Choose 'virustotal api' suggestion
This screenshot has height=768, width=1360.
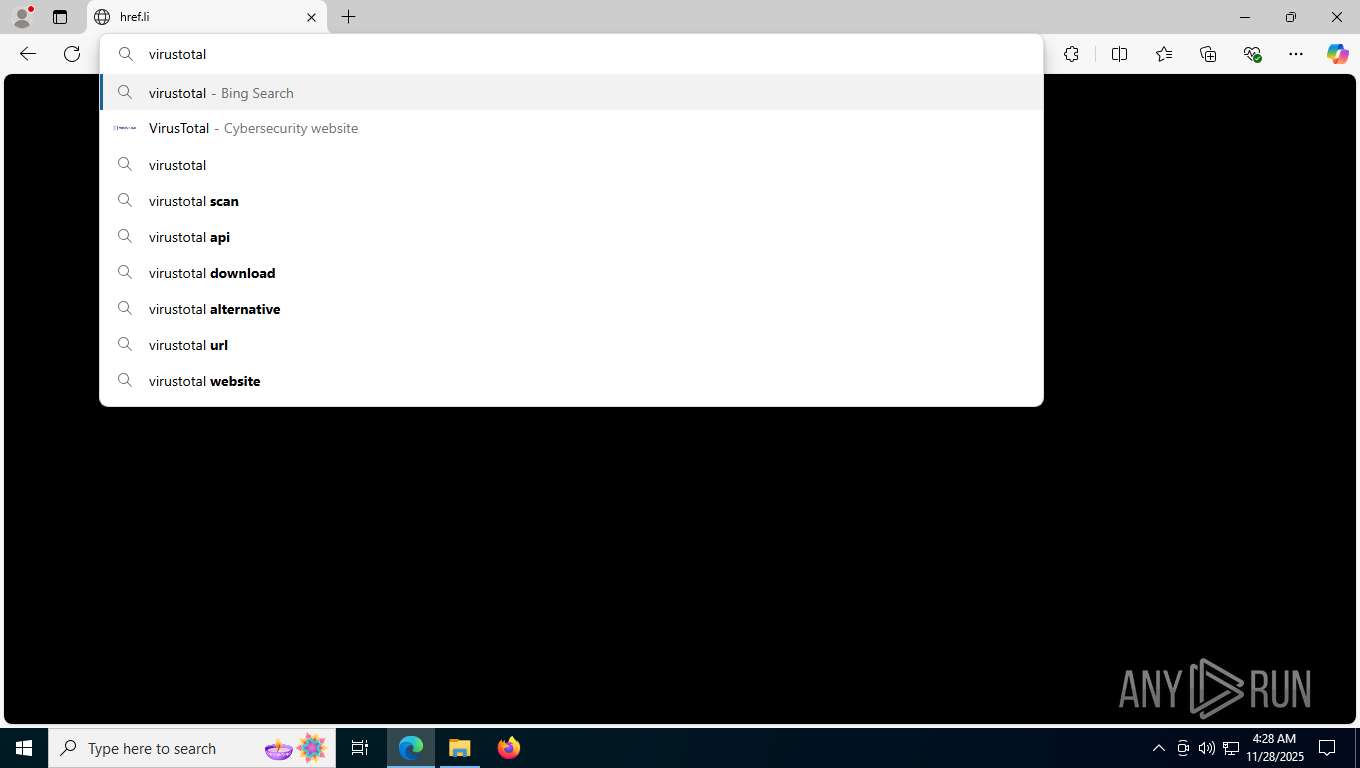tap(571, 237)
